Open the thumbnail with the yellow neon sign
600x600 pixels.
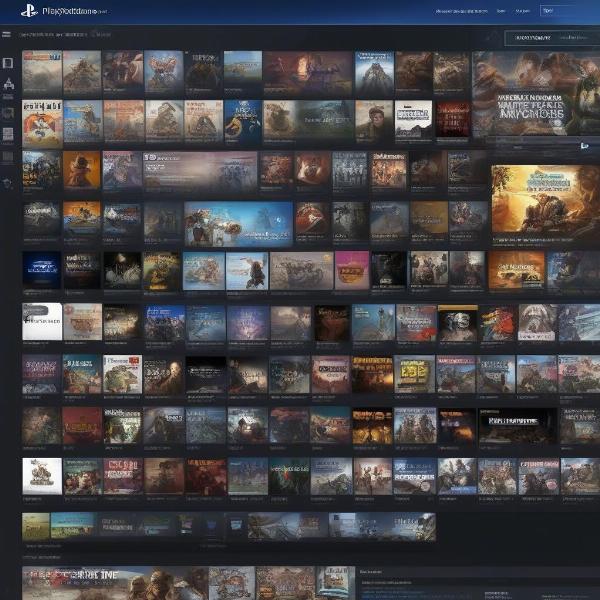click(x=414, y=374)
